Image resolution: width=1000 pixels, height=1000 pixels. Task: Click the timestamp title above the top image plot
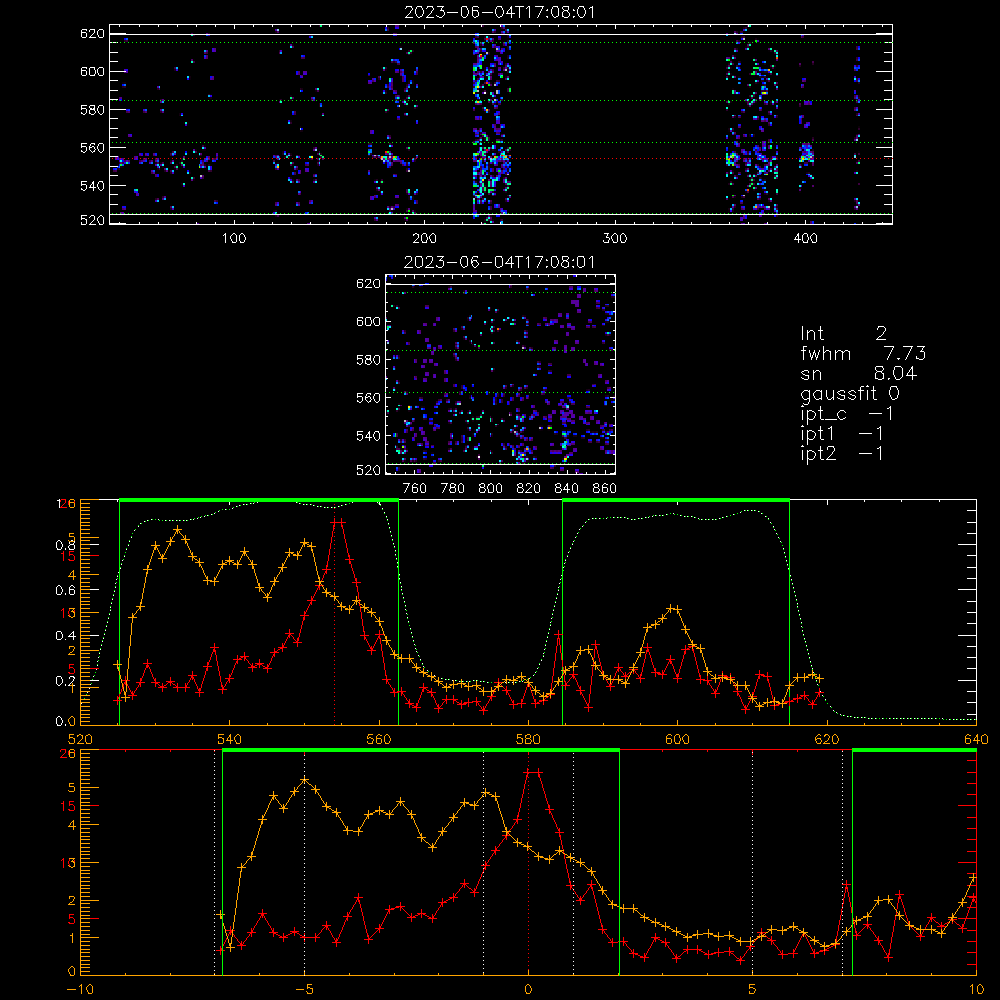coord(500,12)
